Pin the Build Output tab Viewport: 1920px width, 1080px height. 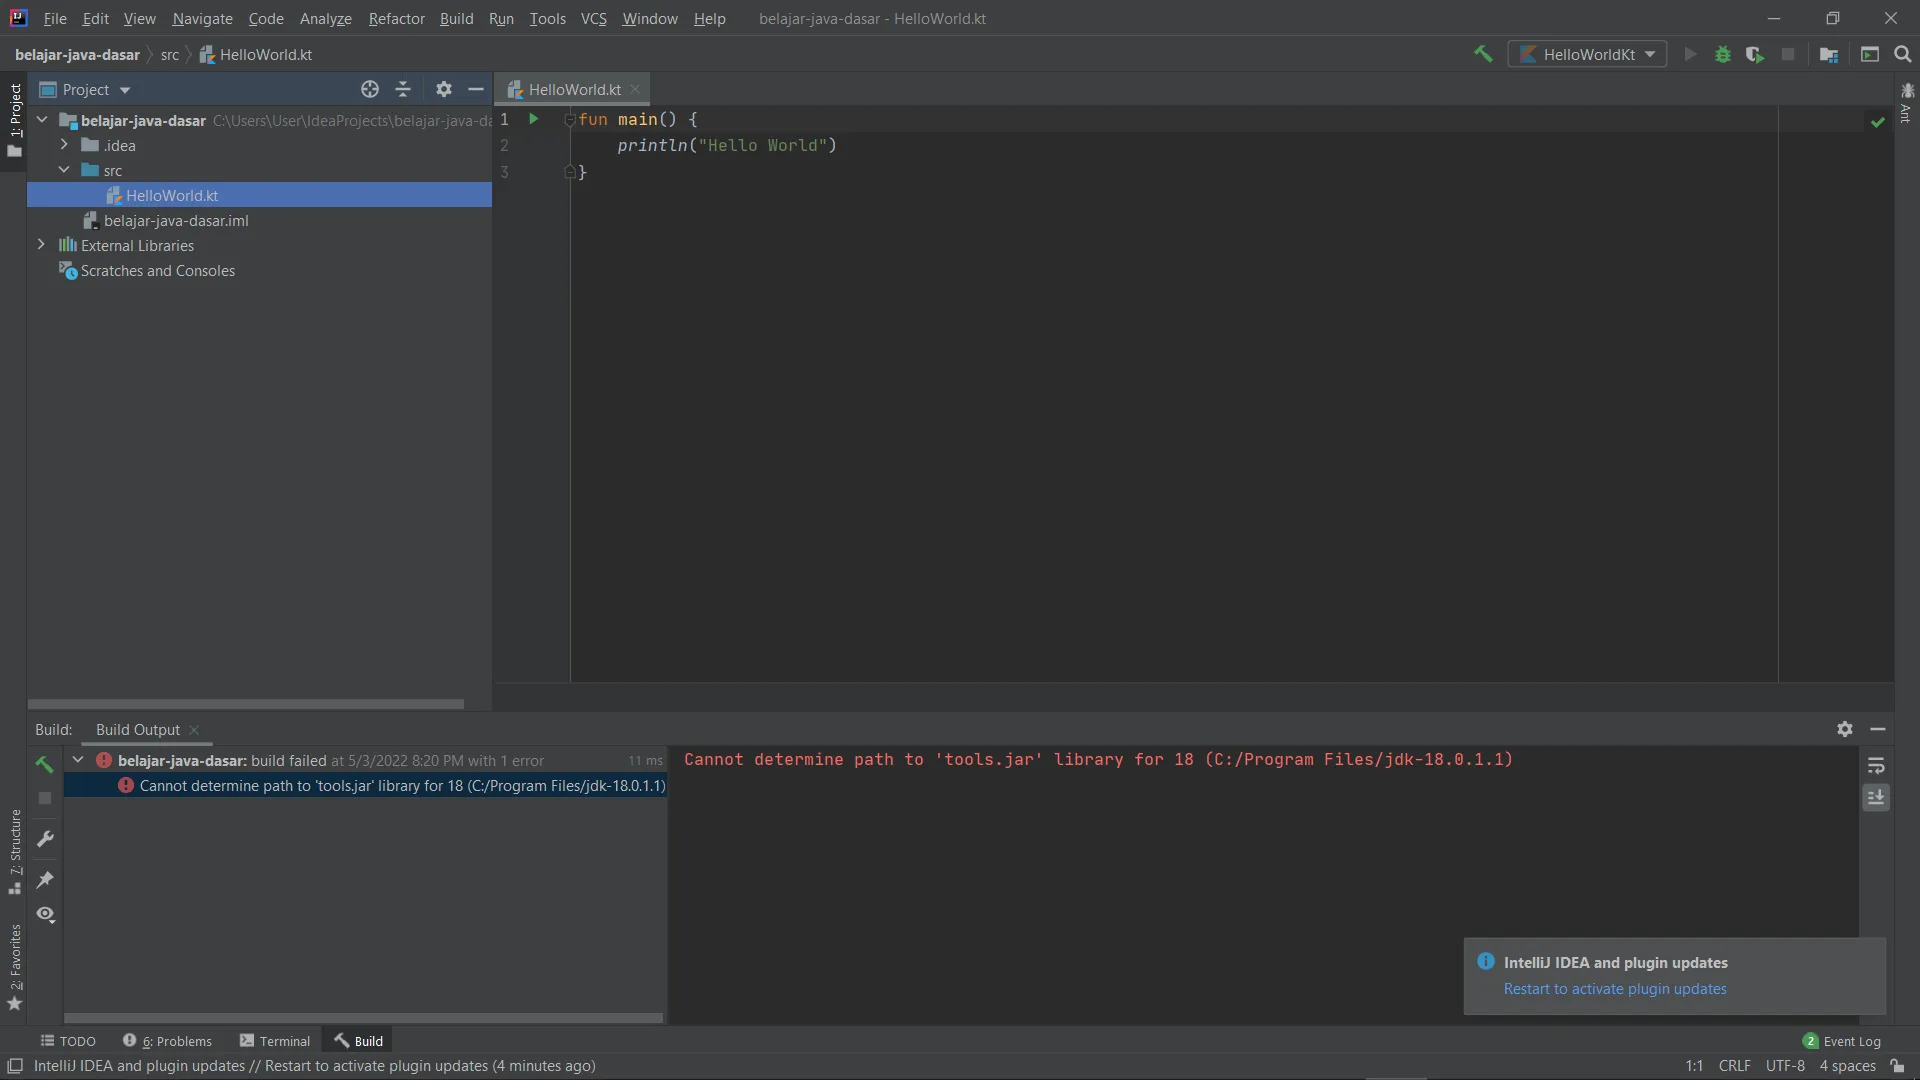pyautogui.click(x=45, y=880)
